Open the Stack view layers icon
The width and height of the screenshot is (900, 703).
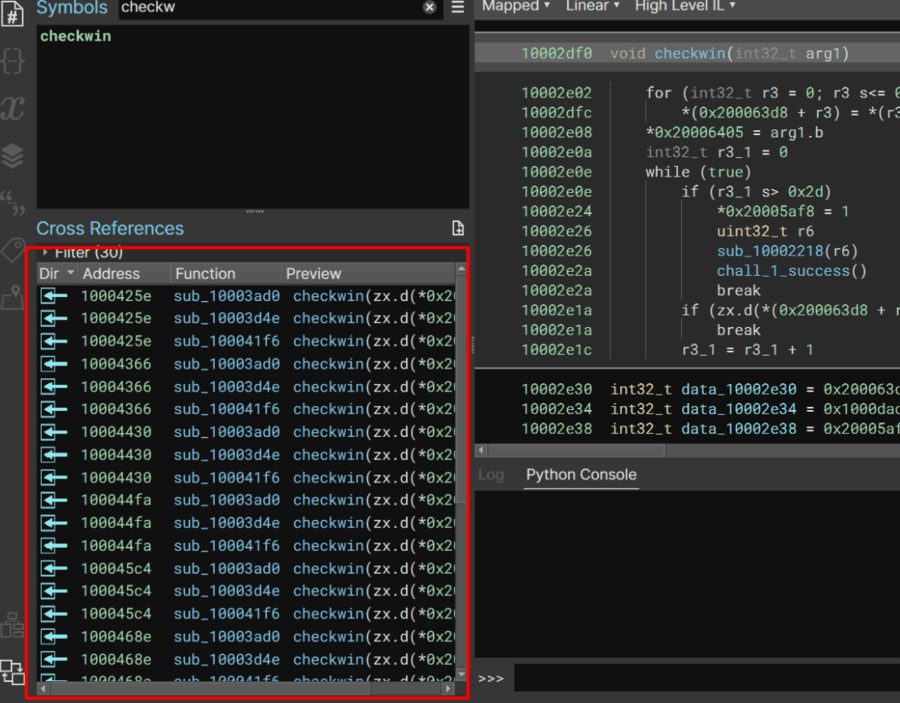coord(13,156)
